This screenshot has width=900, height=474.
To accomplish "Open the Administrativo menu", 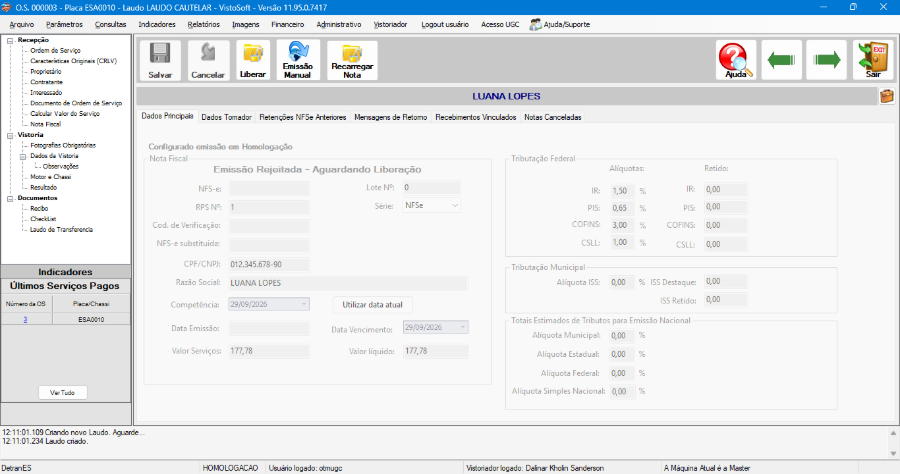I will coord(339,25).
